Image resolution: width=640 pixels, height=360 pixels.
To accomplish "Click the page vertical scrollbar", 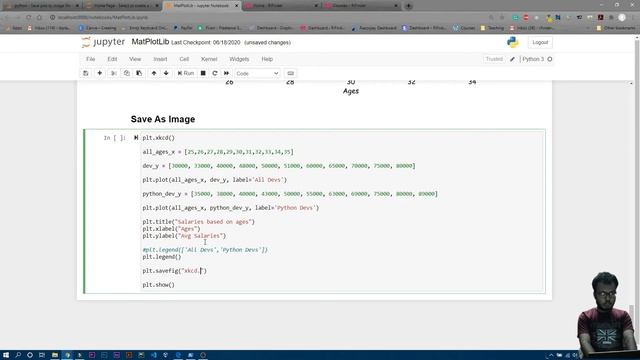I will [637, 192].
